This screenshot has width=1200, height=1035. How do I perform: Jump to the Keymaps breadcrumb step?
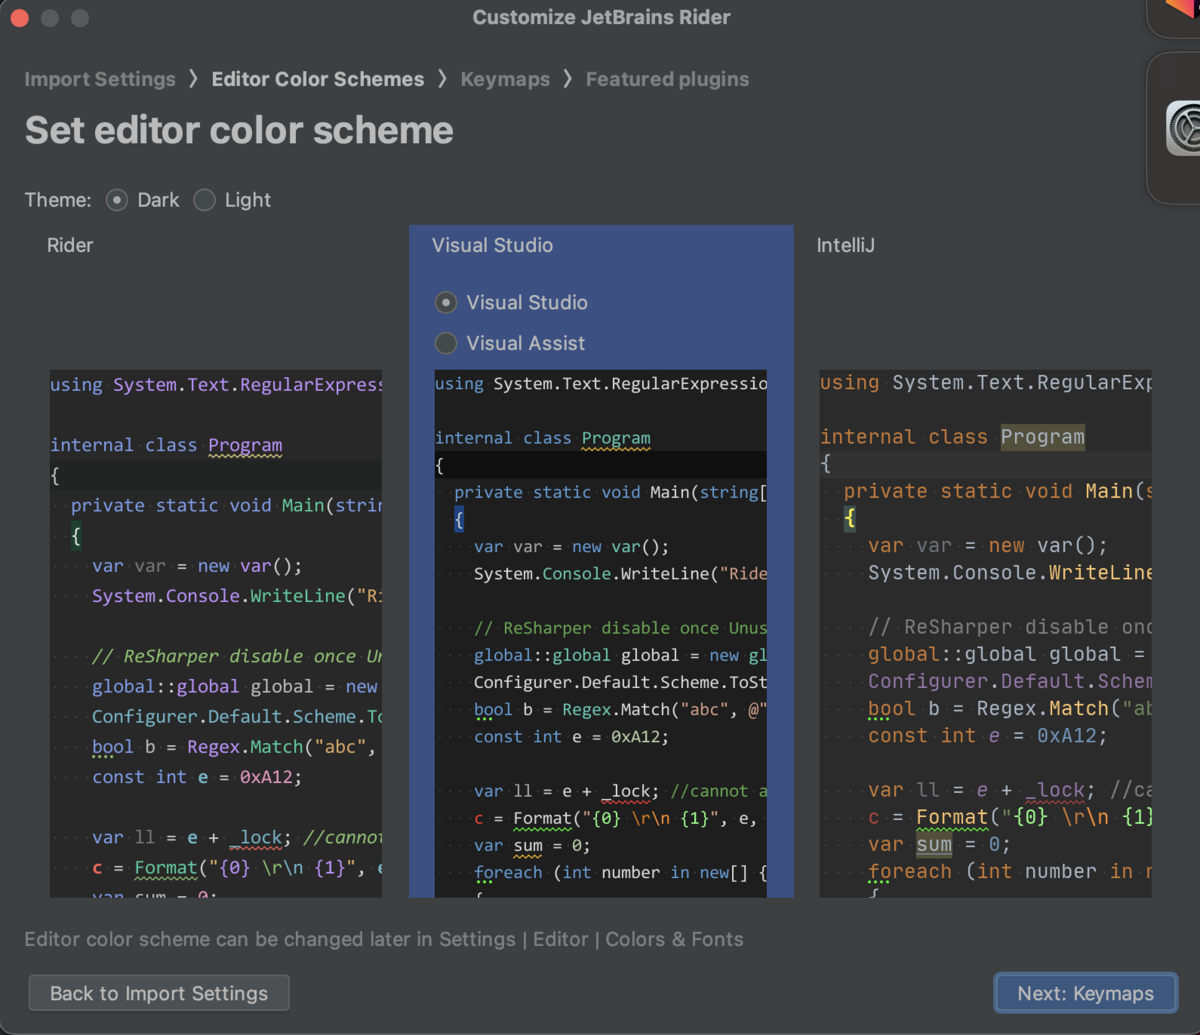pos(505,79)
